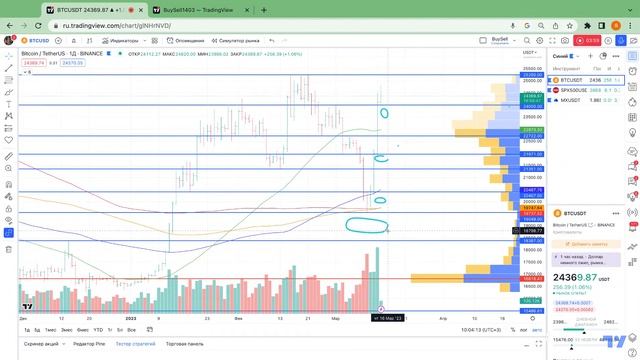
Task: Open the Редактор Pine tab
Action: (89, 344)
